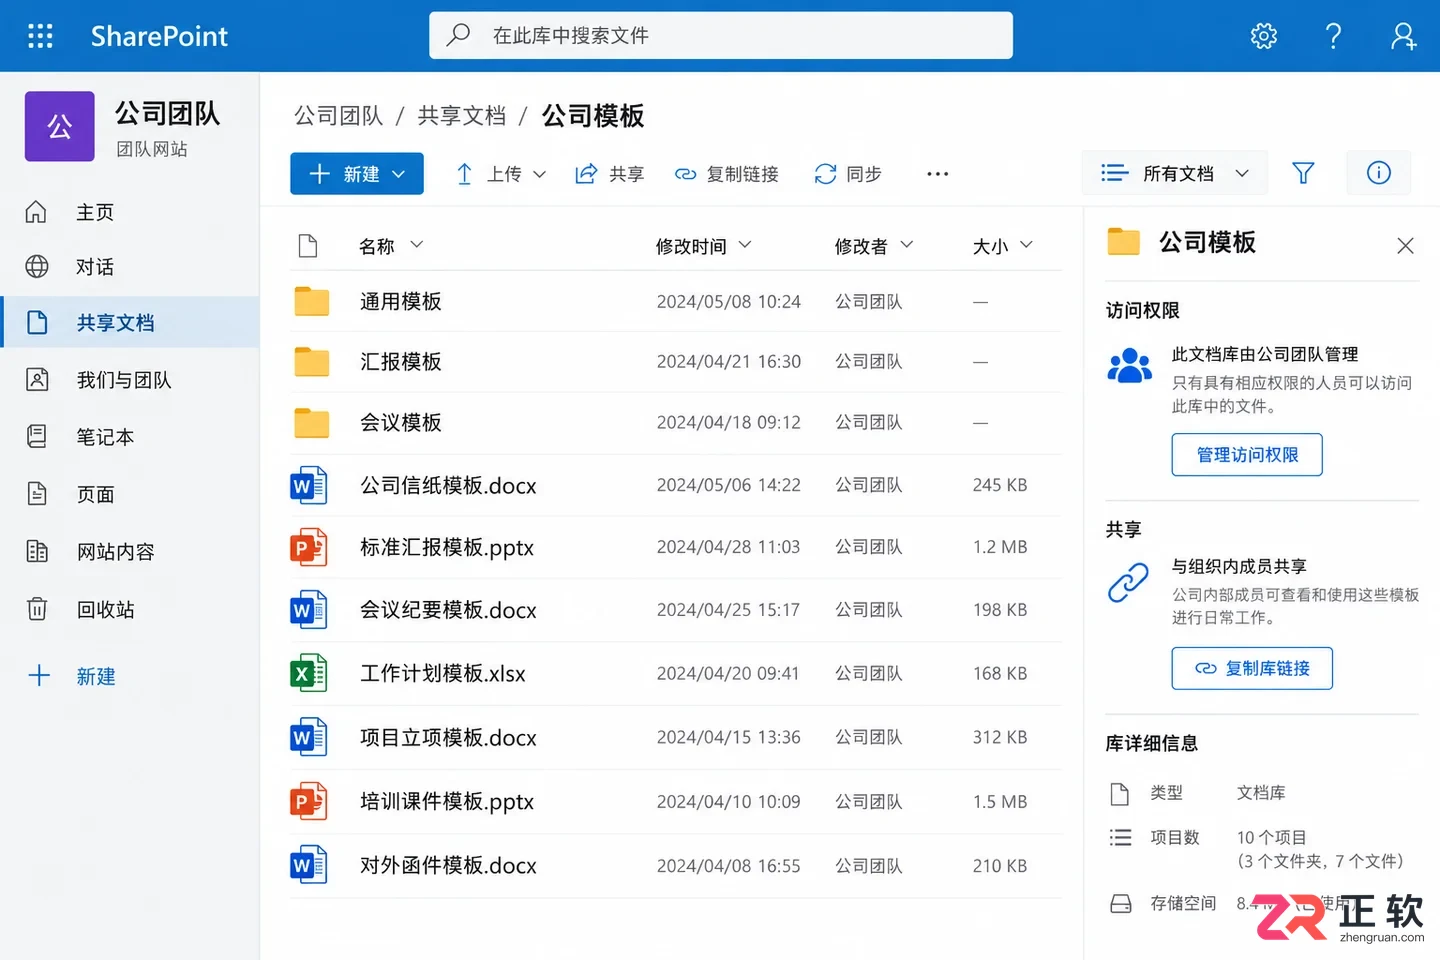The height and width of the screenshot is (960, 1440).
Task: Open the settings gear icon
Action: pyautogui.click(x=1264, y=36)
